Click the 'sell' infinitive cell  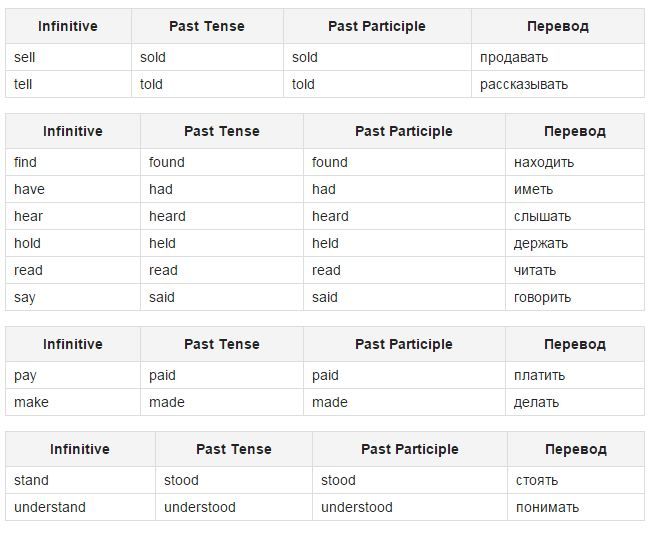coord(68,57)
